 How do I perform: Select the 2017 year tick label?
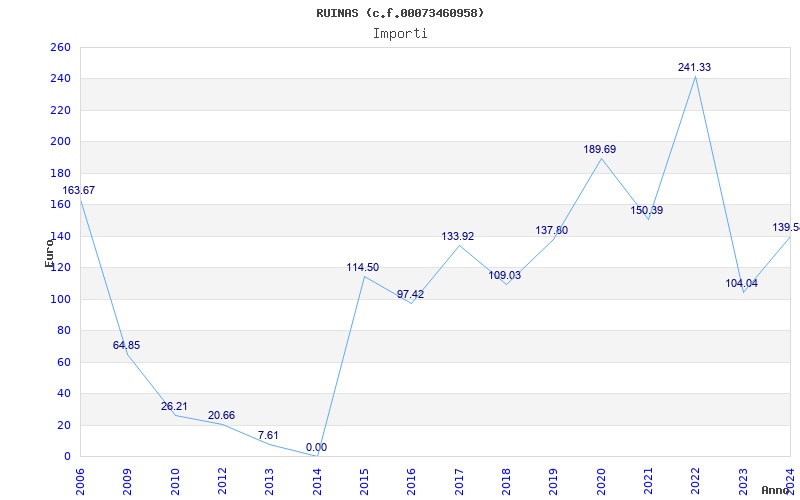[x=459, y=482]
